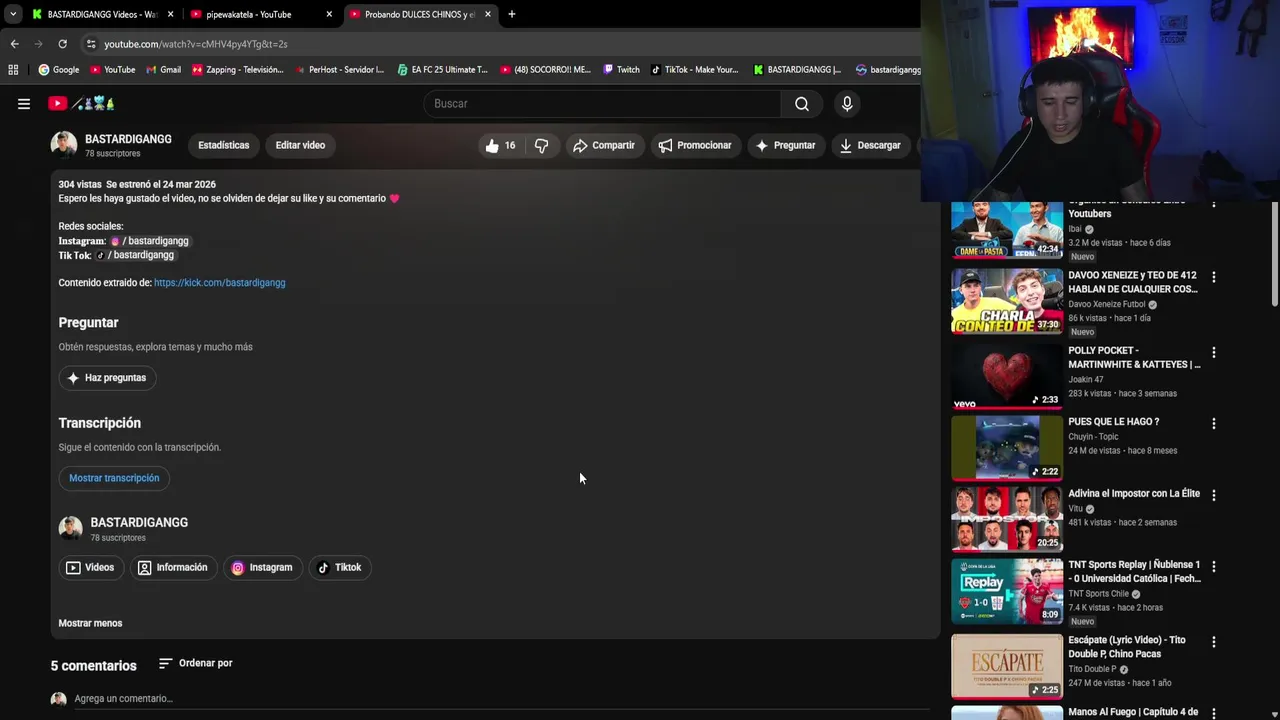
Task: Open the kick.com/bastardigangg link
Action: (x=219, y=283)
